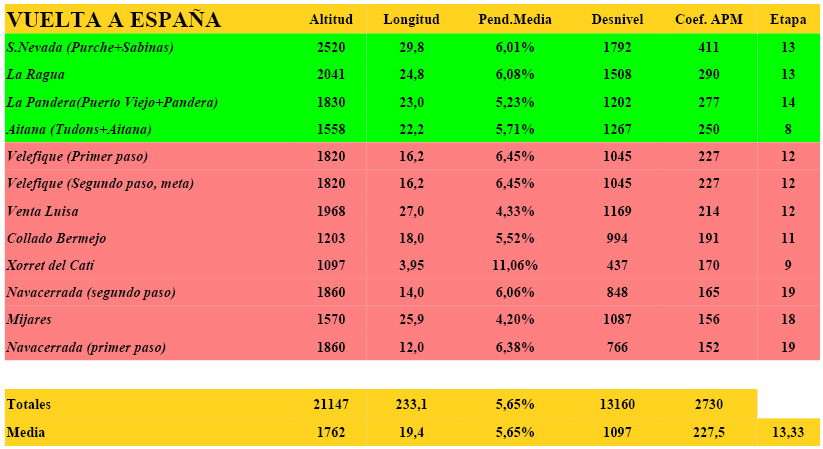This screenshot has height=449, width=823.
Task: Click the Venta Luisa climb name
Action: [x=42, y=211]
